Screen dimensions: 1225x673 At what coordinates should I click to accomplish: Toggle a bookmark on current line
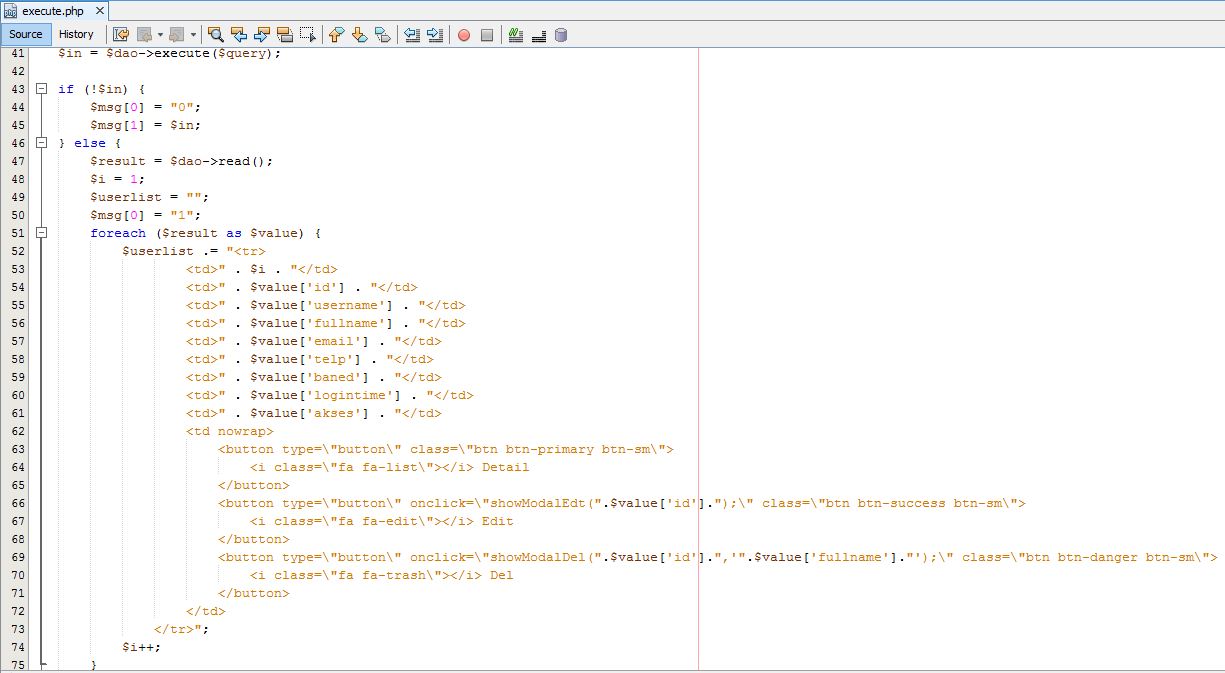383,34
